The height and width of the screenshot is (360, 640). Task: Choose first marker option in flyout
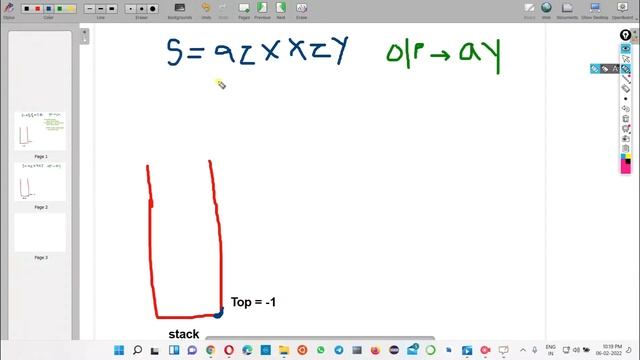coord(594,69)
